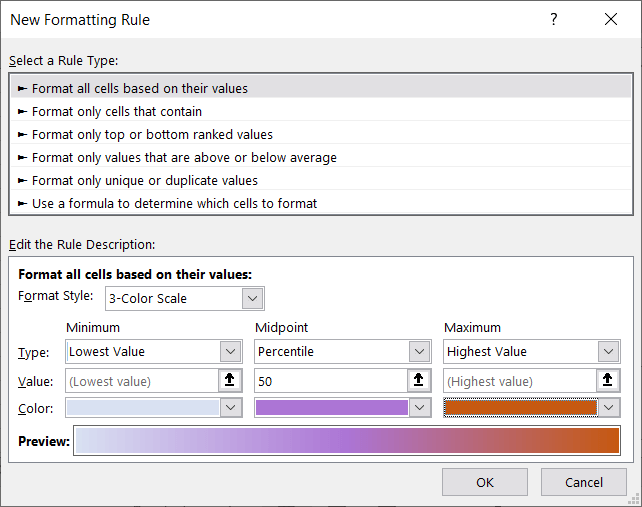Click the Midpoint value field showing 50
Screen dimensions: 642x507
click(331, 381)
